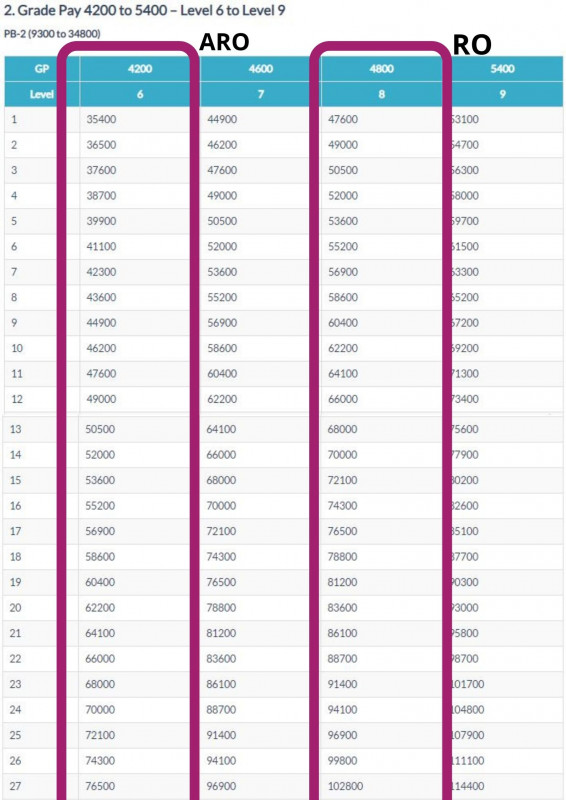Click the 5400 grade pay header

(502, 69)
